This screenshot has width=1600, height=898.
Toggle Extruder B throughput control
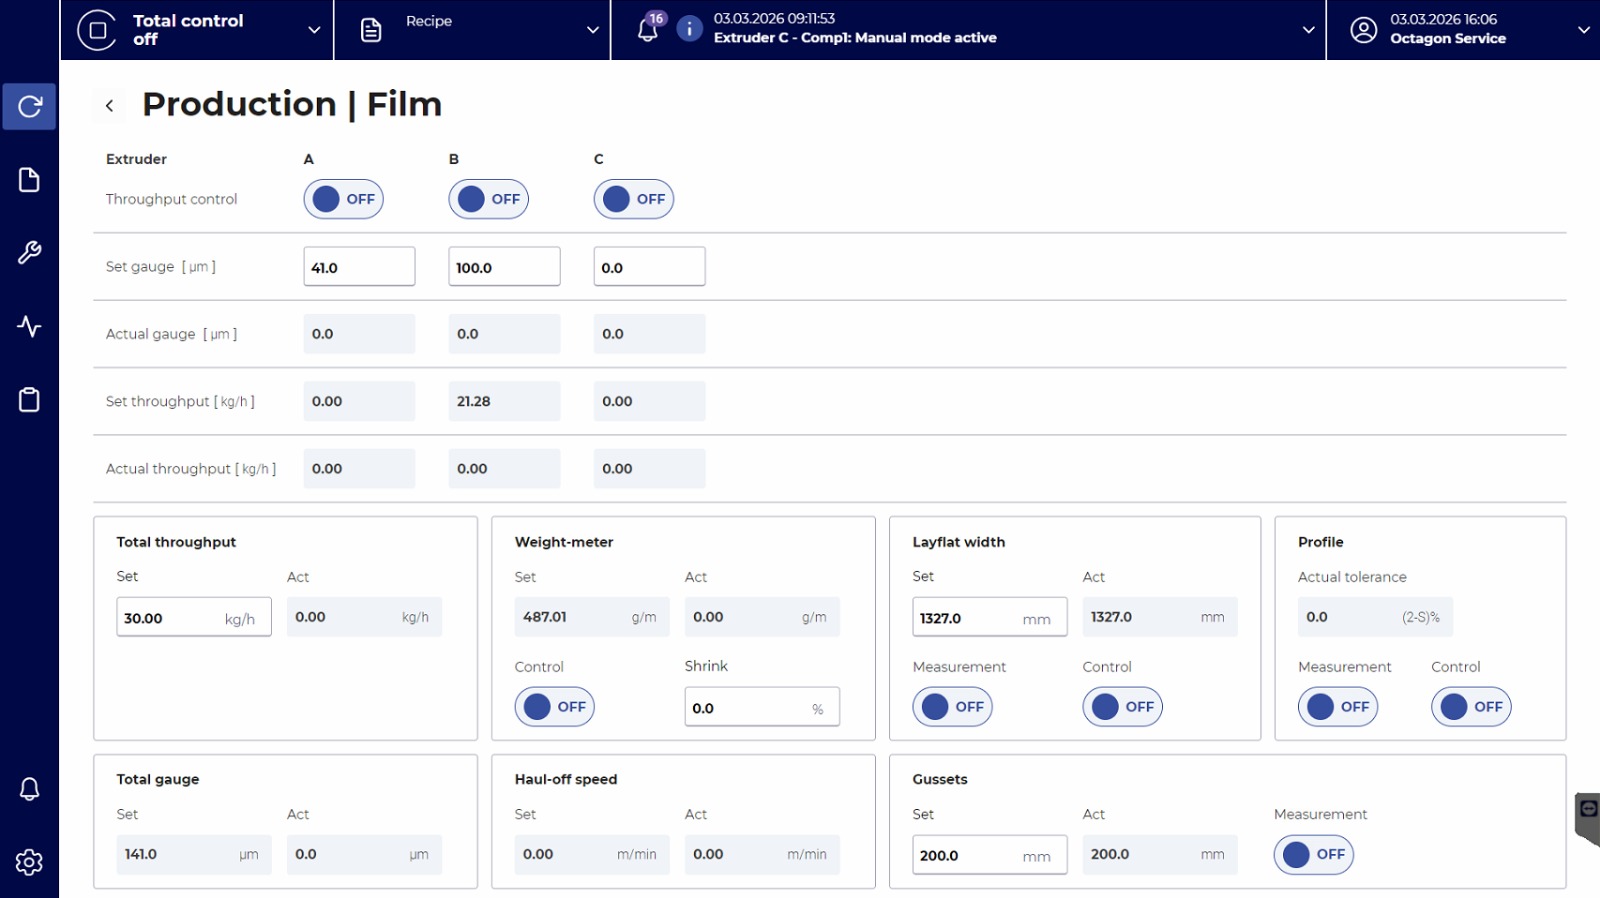pyautogui.click(x=488, y=199)
